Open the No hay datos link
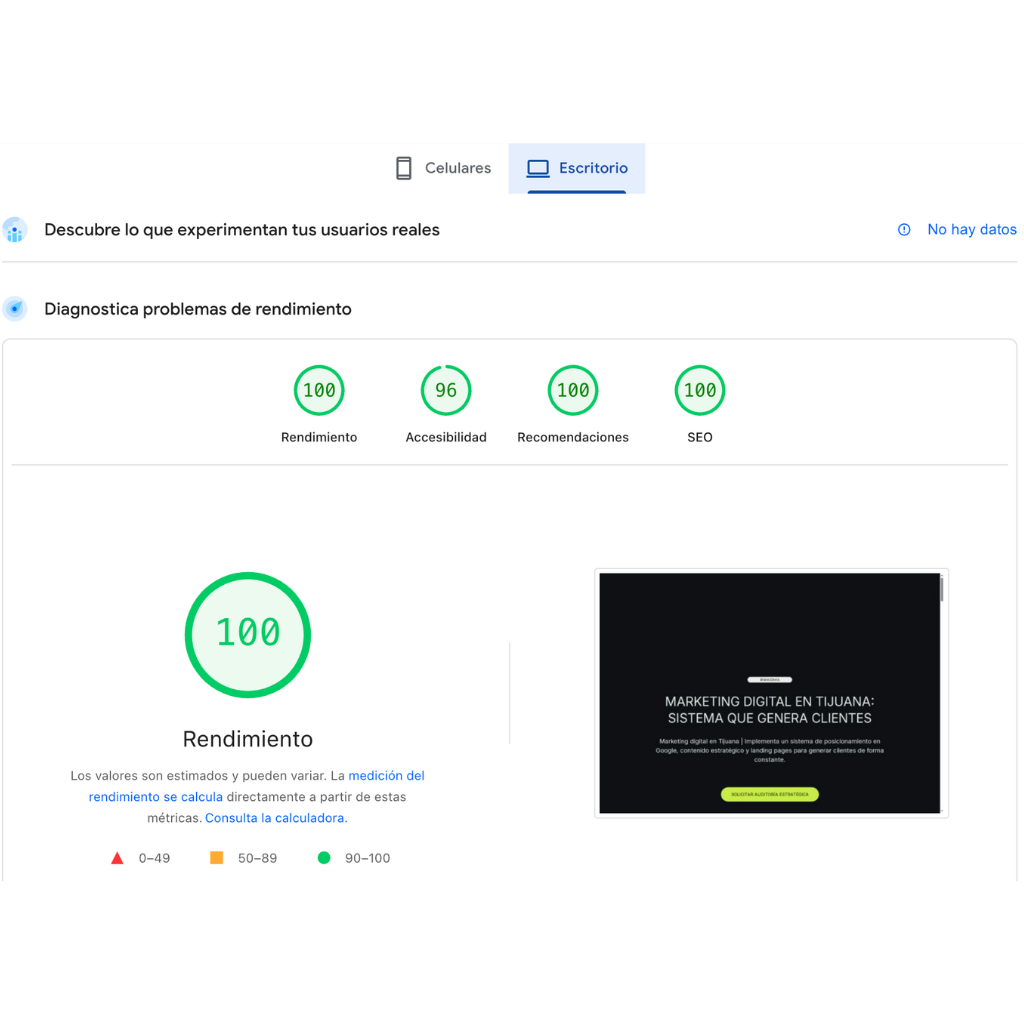 972,230
